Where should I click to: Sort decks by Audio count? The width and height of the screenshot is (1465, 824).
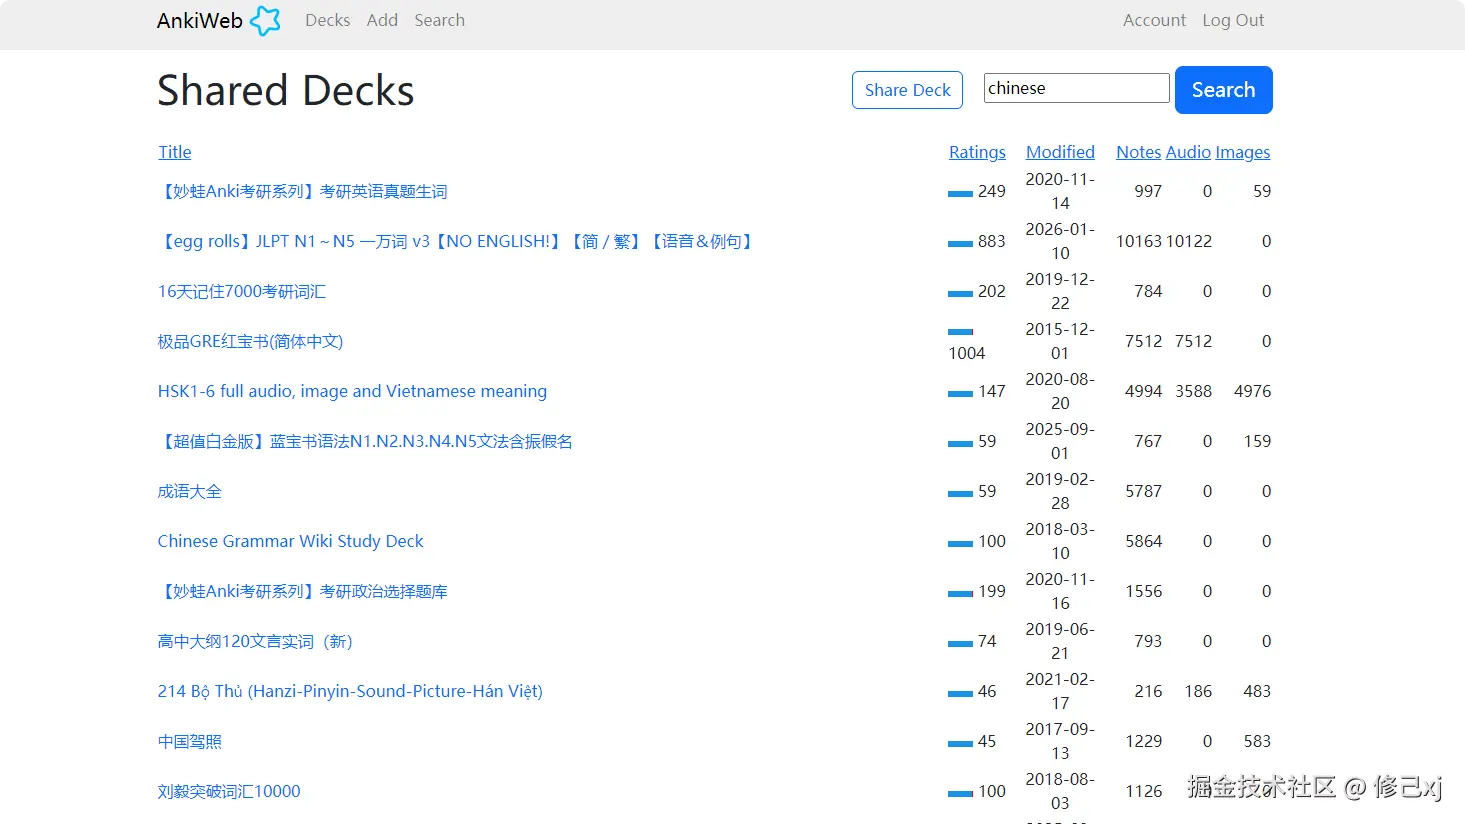[1188, 152]
